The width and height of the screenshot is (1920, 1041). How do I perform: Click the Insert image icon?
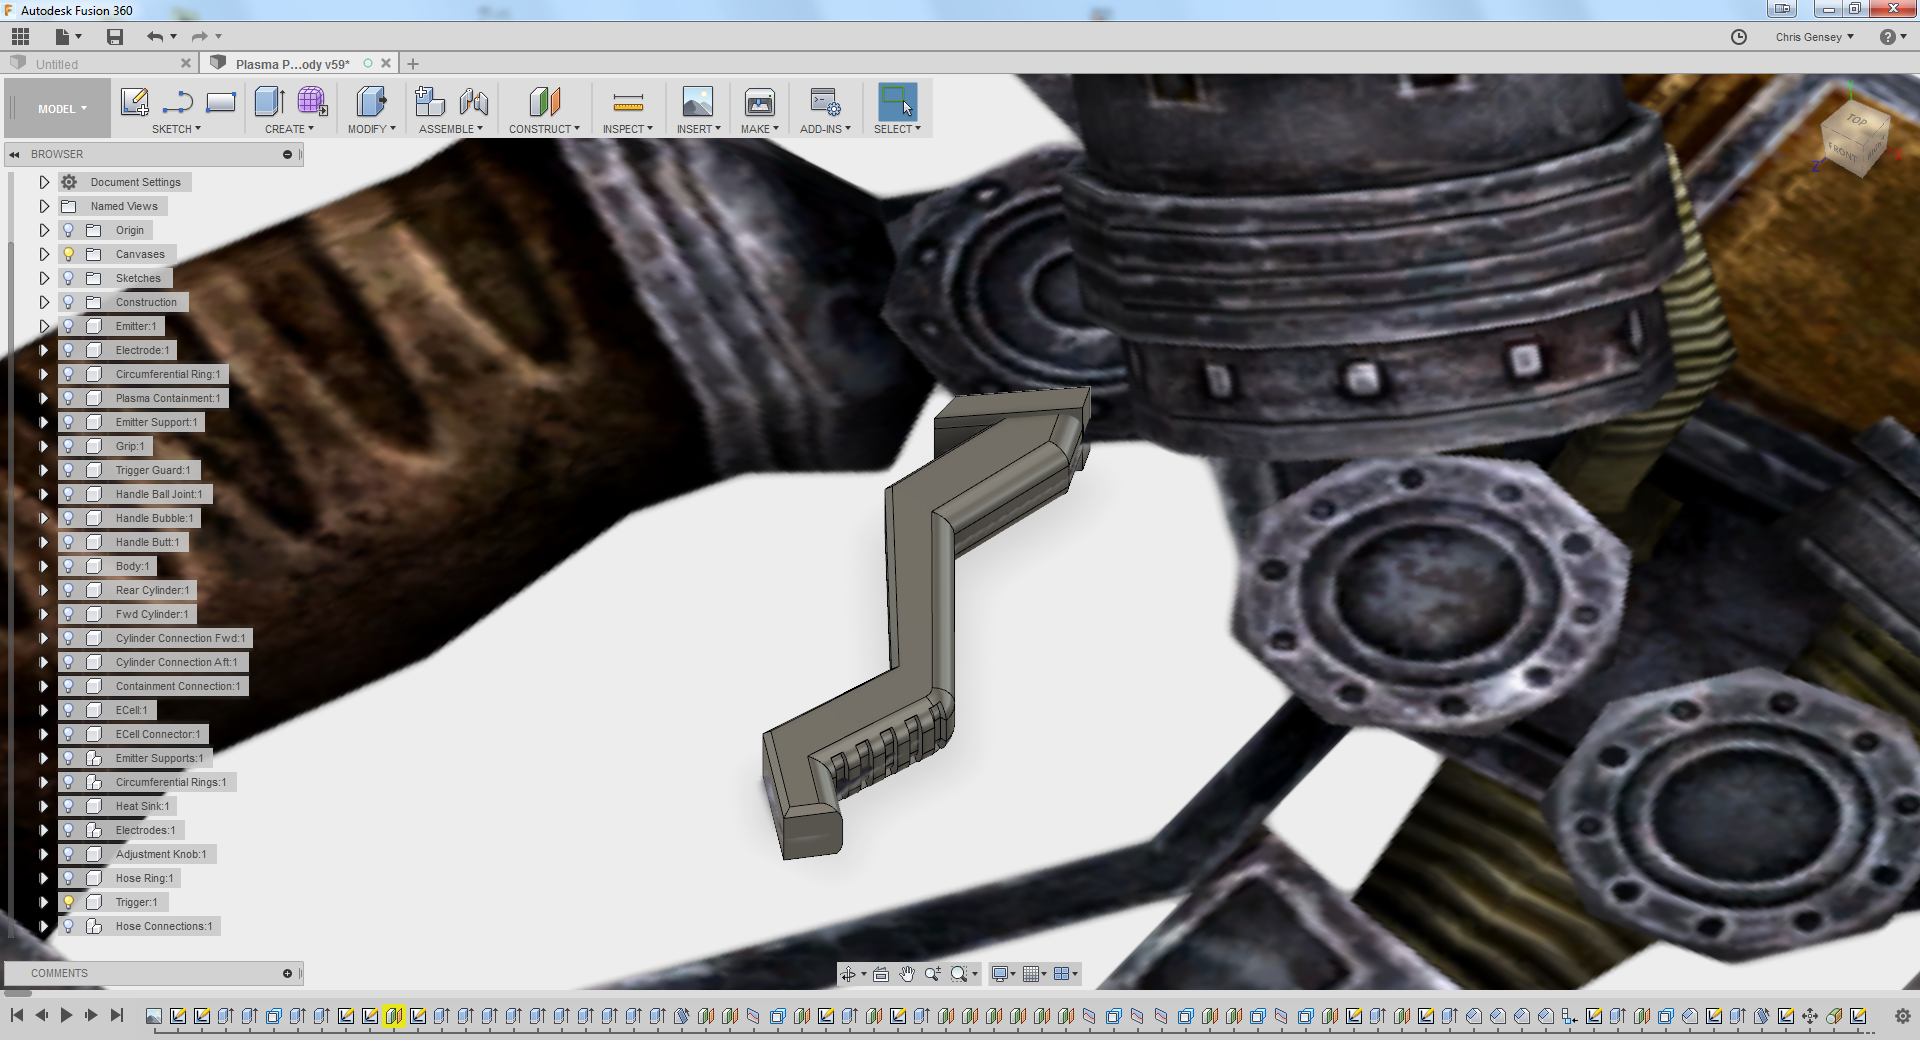(697, 102)
